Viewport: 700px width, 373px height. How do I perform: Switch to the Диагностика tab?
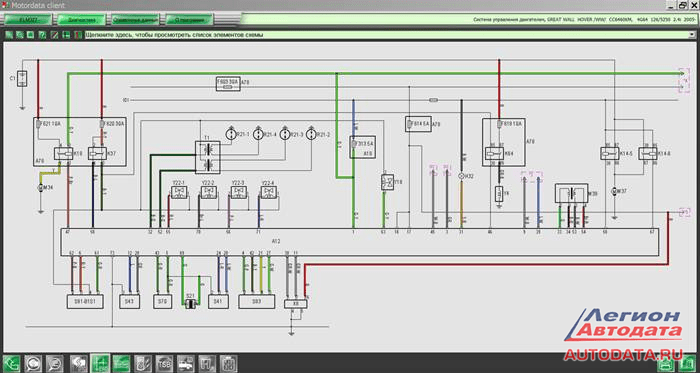tap(82, 20)
